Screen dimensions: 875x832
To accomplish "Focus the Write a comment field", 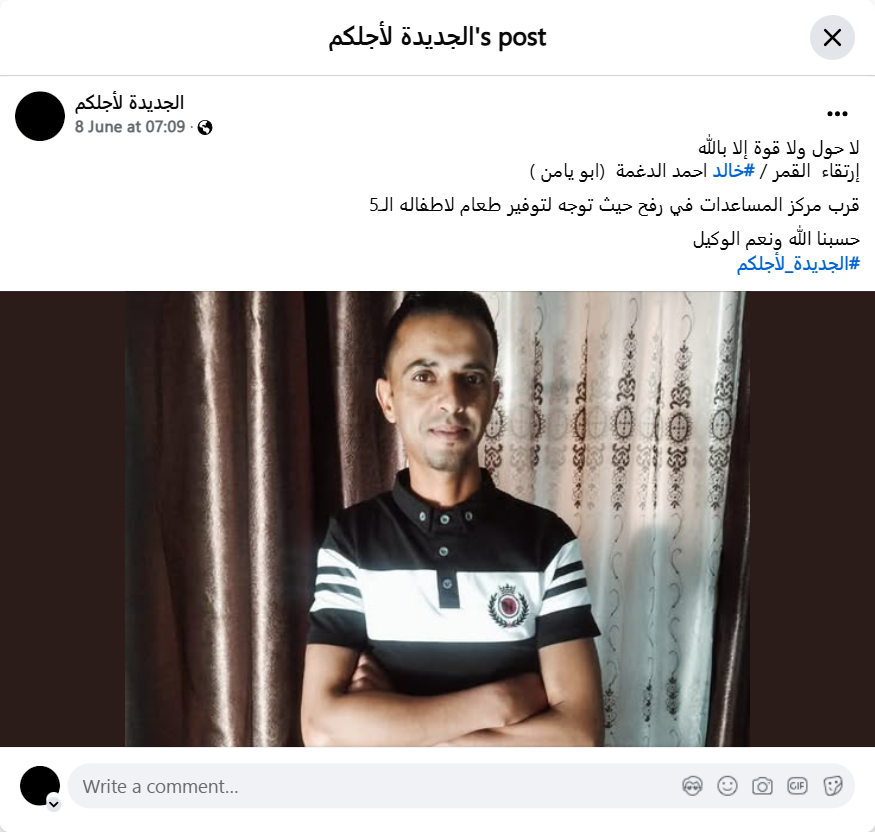I will point(374,786).
